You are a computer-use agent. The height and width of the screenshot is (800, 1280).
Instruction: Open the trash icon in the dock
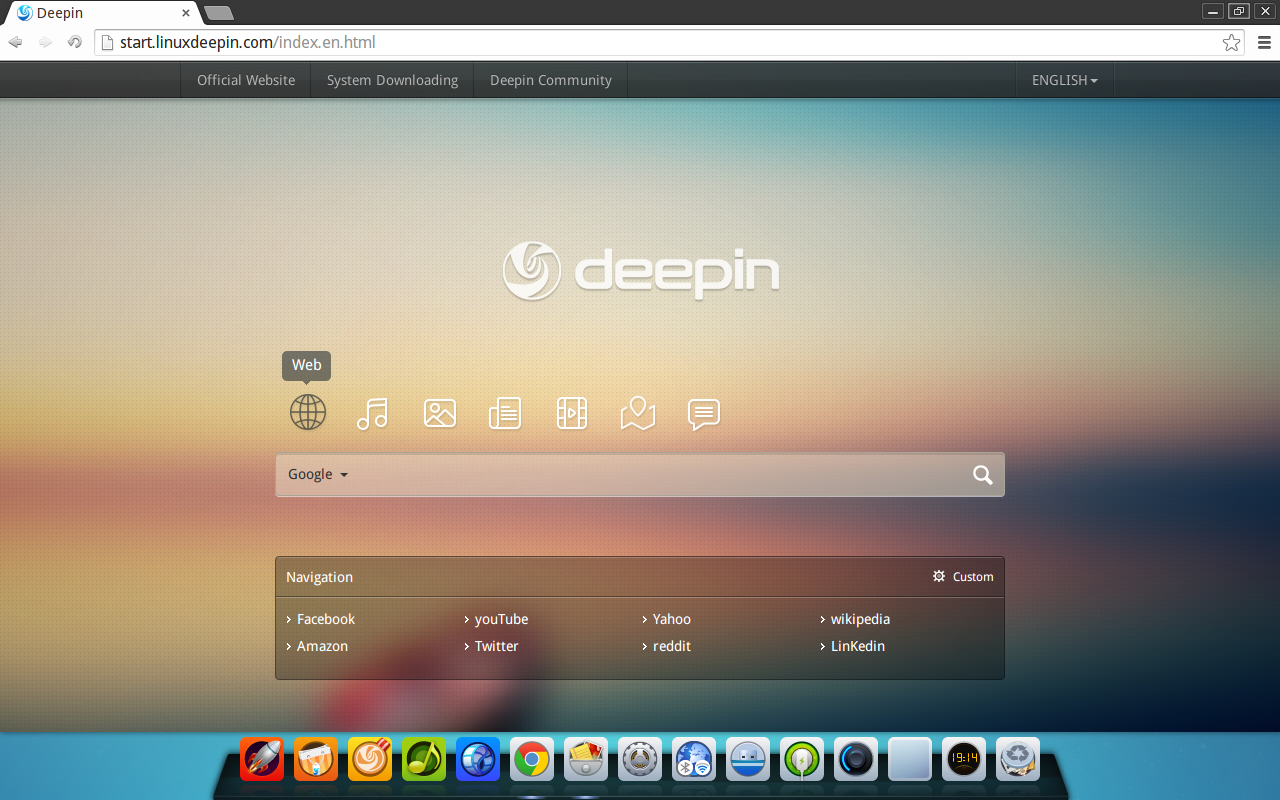point(1017,759)
